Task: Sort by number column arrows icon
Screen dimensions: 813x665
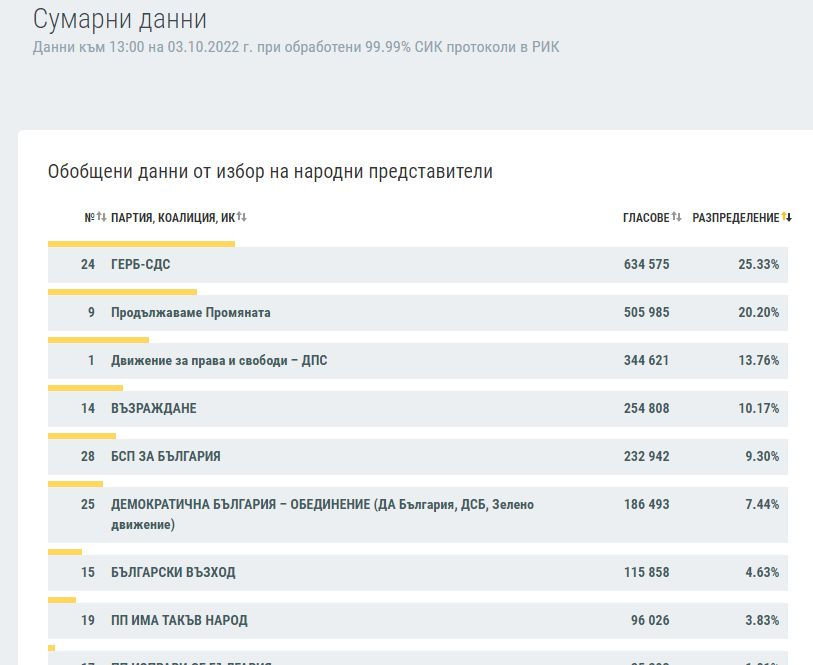Action: click(x=102, y=217)
